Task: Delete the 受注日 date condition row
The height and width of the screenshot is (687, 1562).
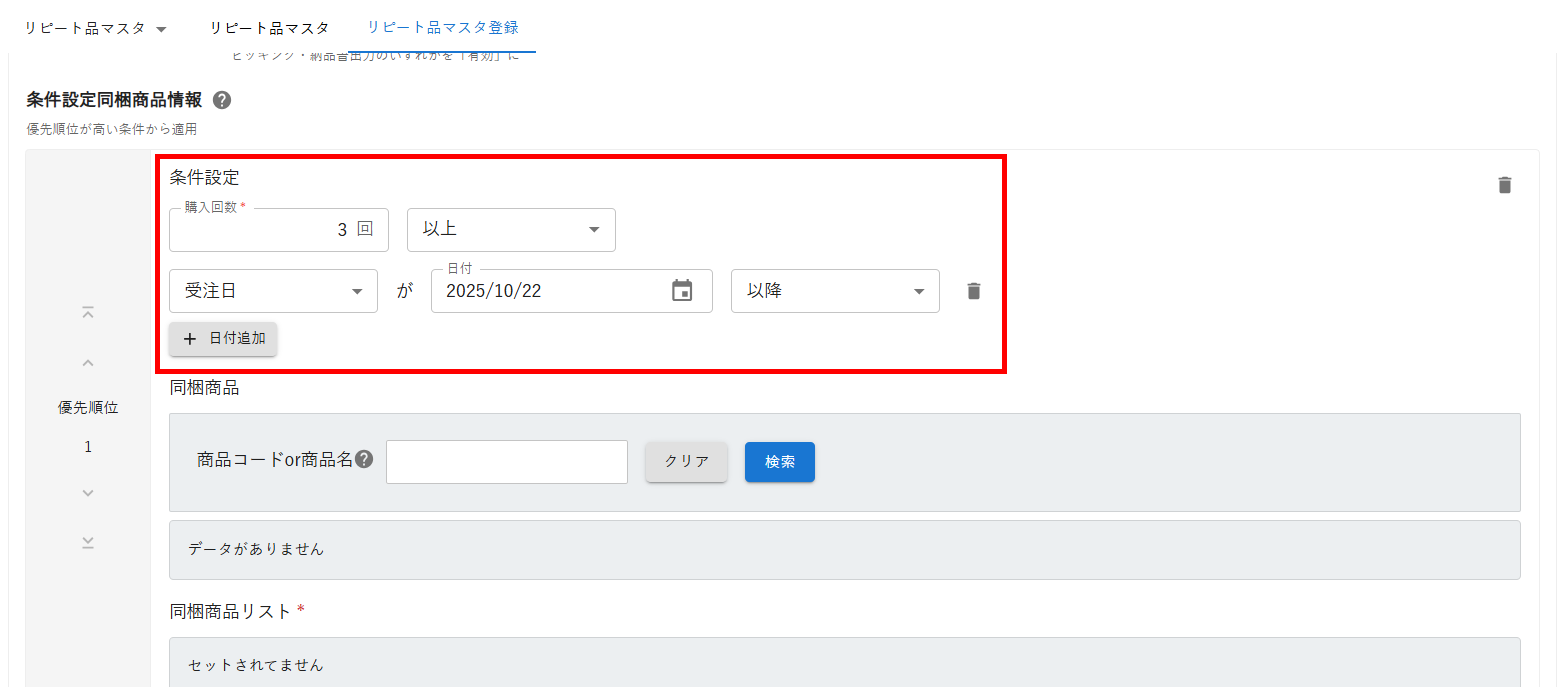Action: 973,291
